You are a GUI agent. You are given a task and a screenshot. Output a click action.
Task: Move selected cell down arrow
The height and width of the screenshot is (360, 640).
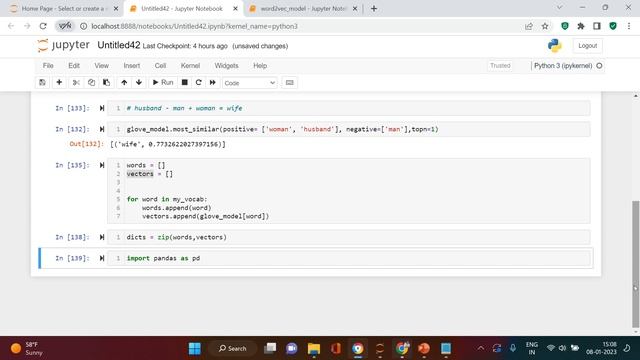[139, 82]
